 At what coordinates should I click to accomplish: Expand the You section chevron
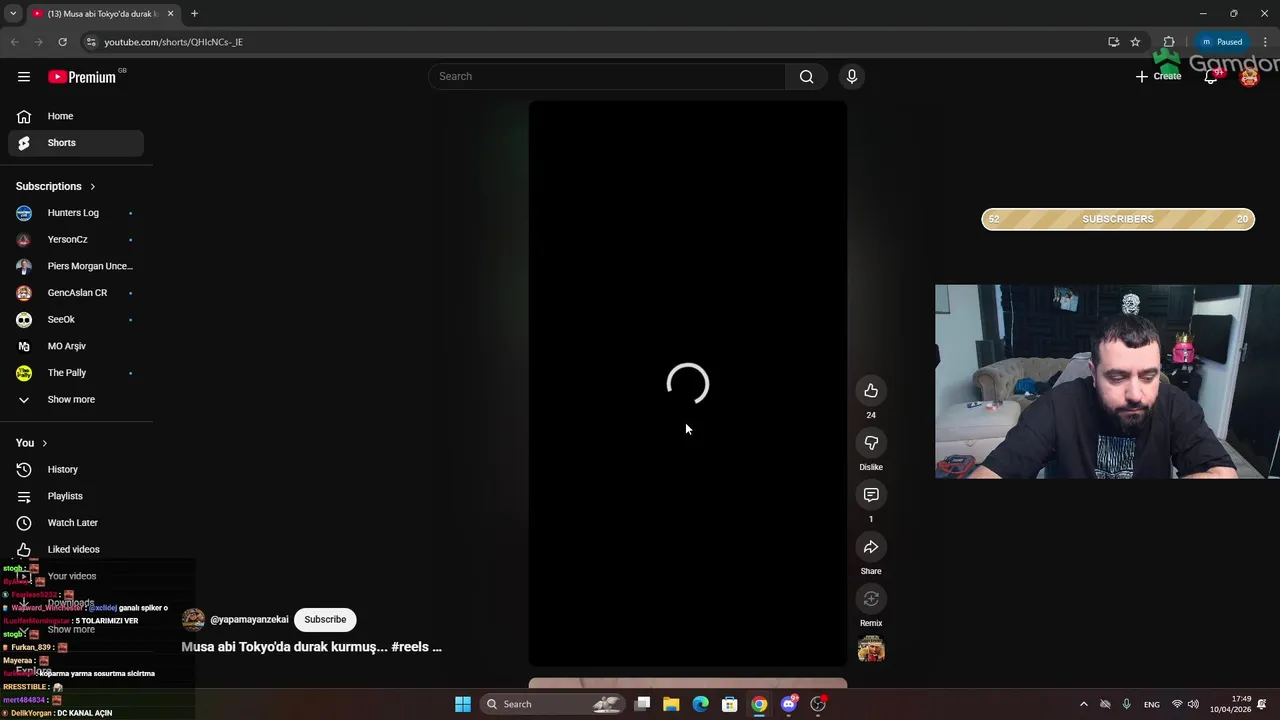[x=44, y=443]
